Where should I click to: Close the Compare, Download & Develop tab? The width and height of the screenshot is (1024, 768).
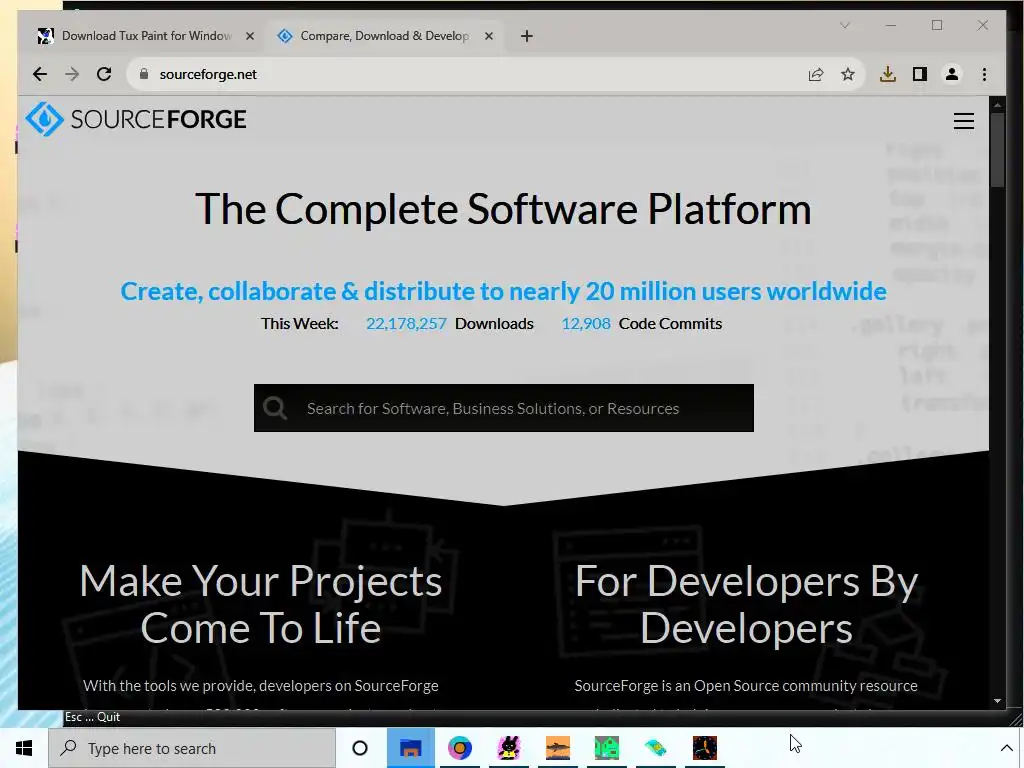pyautogui.click(x=488, y=36)
